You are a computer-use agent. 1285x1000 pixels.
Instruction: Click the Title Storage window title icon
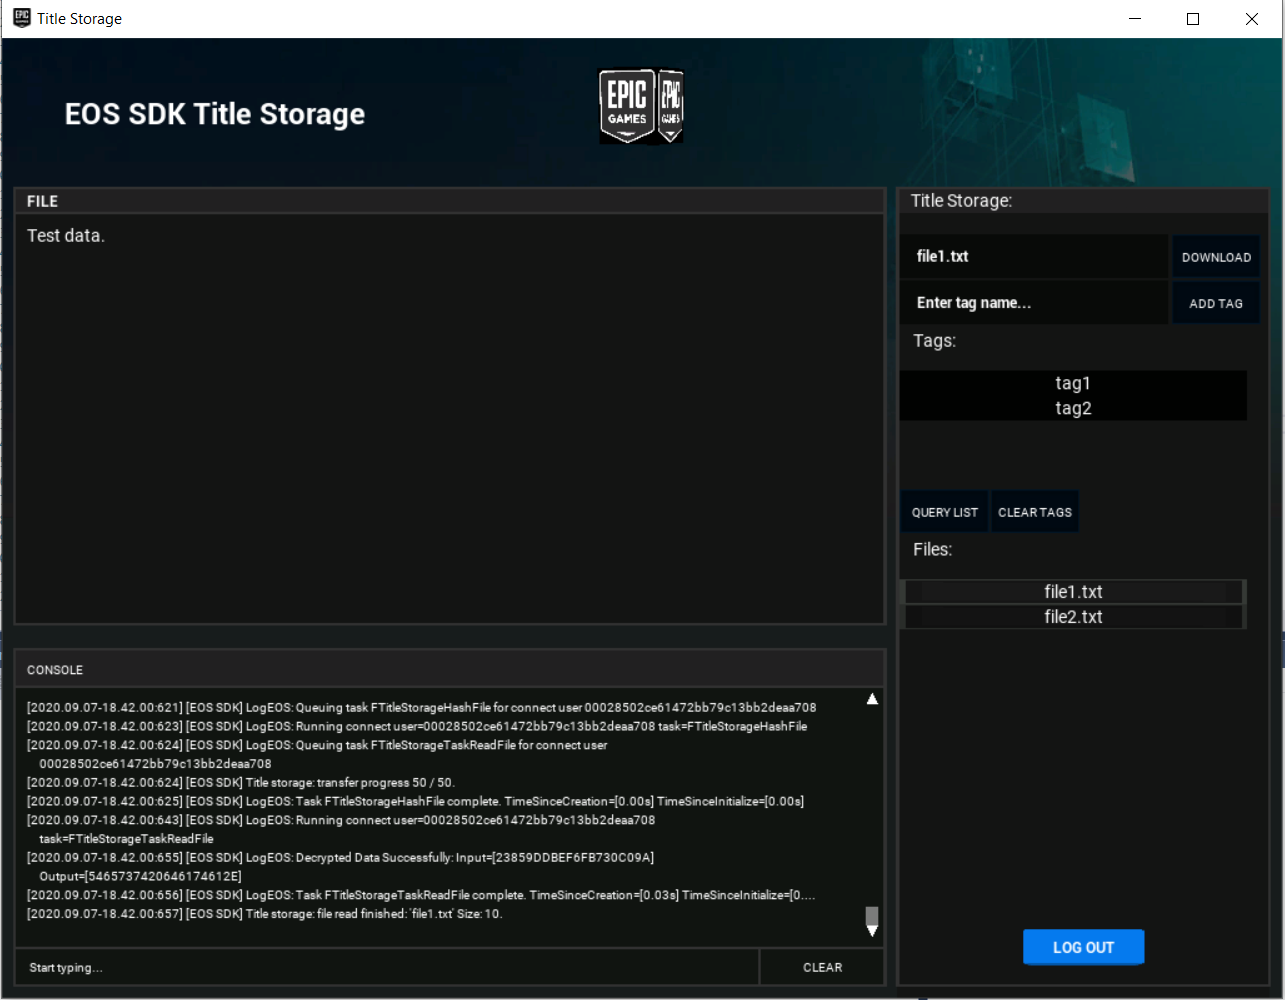tap(21, 18)
